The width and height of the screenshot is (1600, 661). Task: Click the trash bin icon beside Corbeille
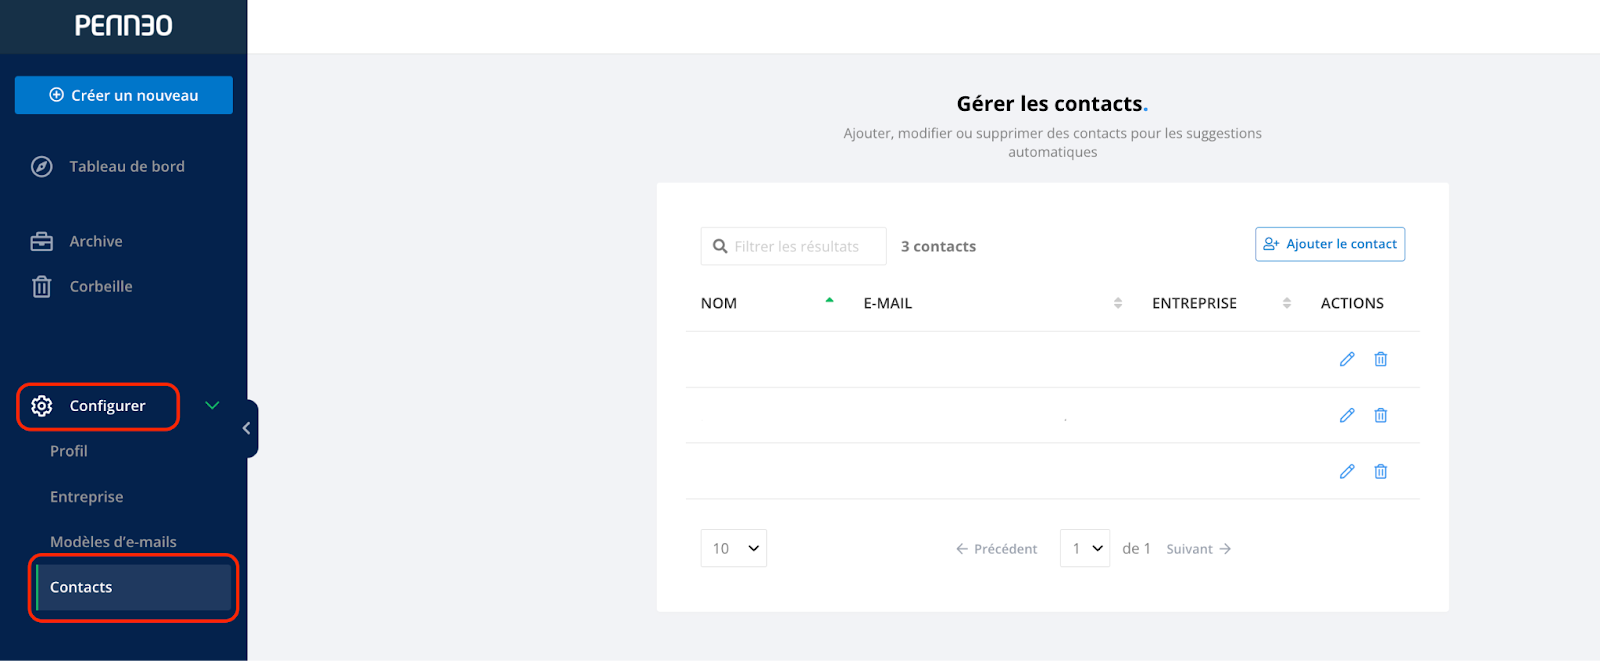tap(42, 287)
